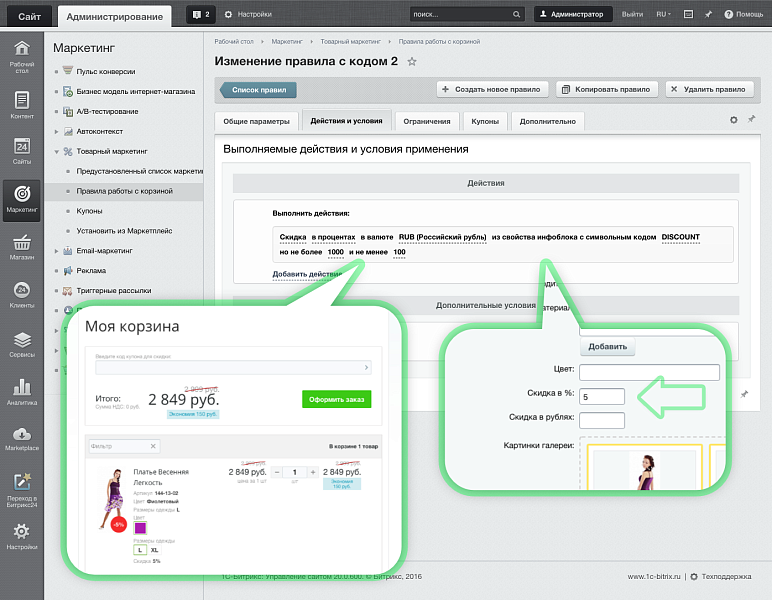Open the Магазин cart icon in sidebar
The image size is (772, 600).
21,245
